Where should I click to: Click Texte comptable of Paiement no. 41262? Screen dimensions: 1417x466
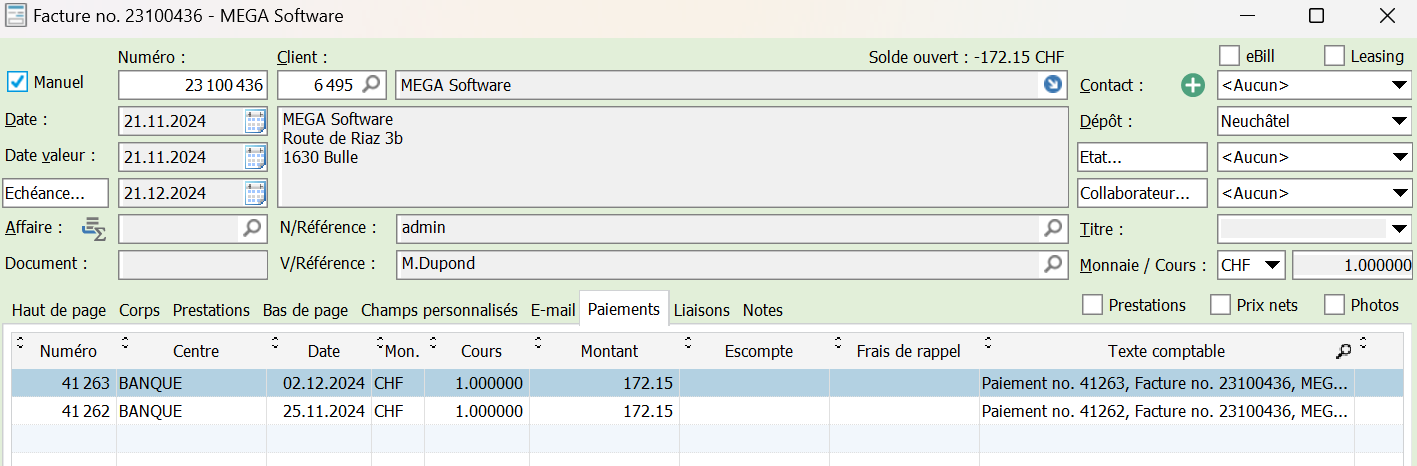click(x=1166, y=411)
